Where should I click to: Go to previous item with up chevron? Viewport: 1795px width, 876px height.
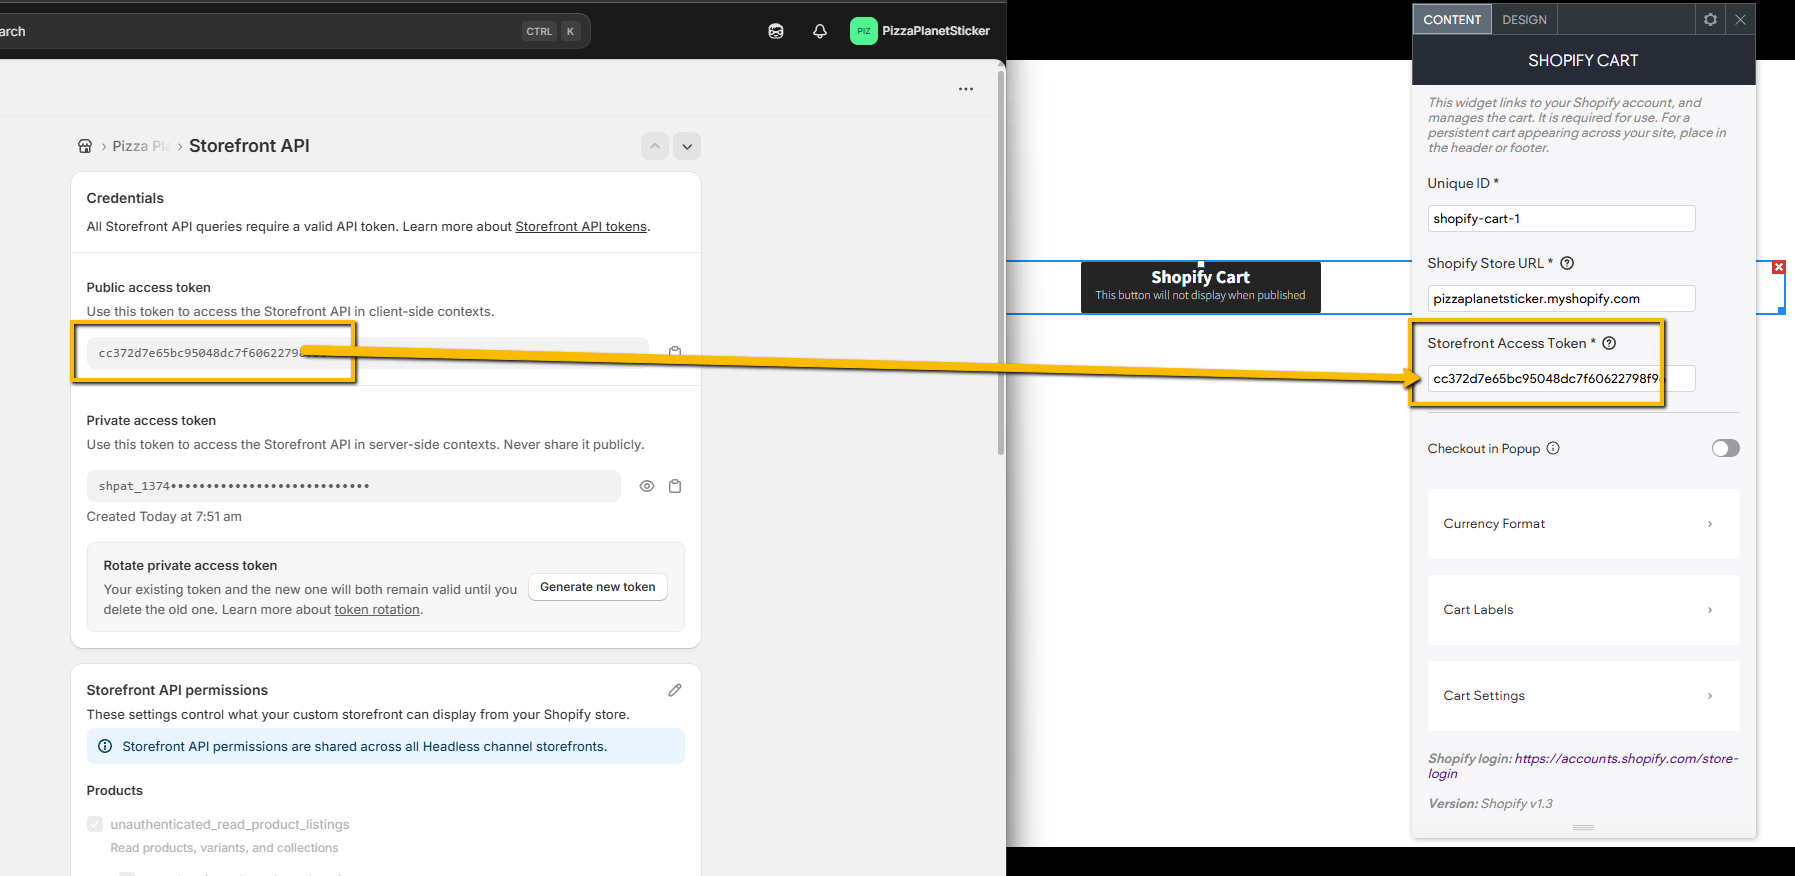[x=655, y=146]
